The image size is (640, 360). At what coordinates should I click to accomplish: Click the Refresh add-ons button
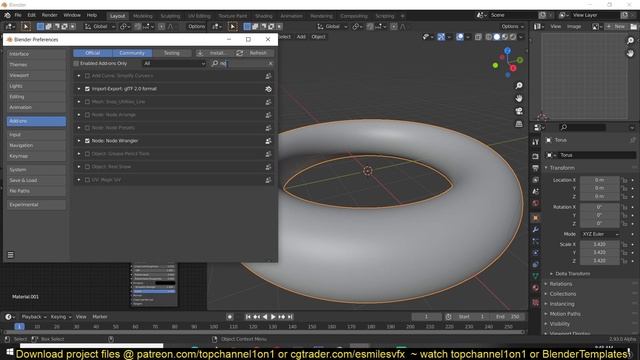pos(254,53)
